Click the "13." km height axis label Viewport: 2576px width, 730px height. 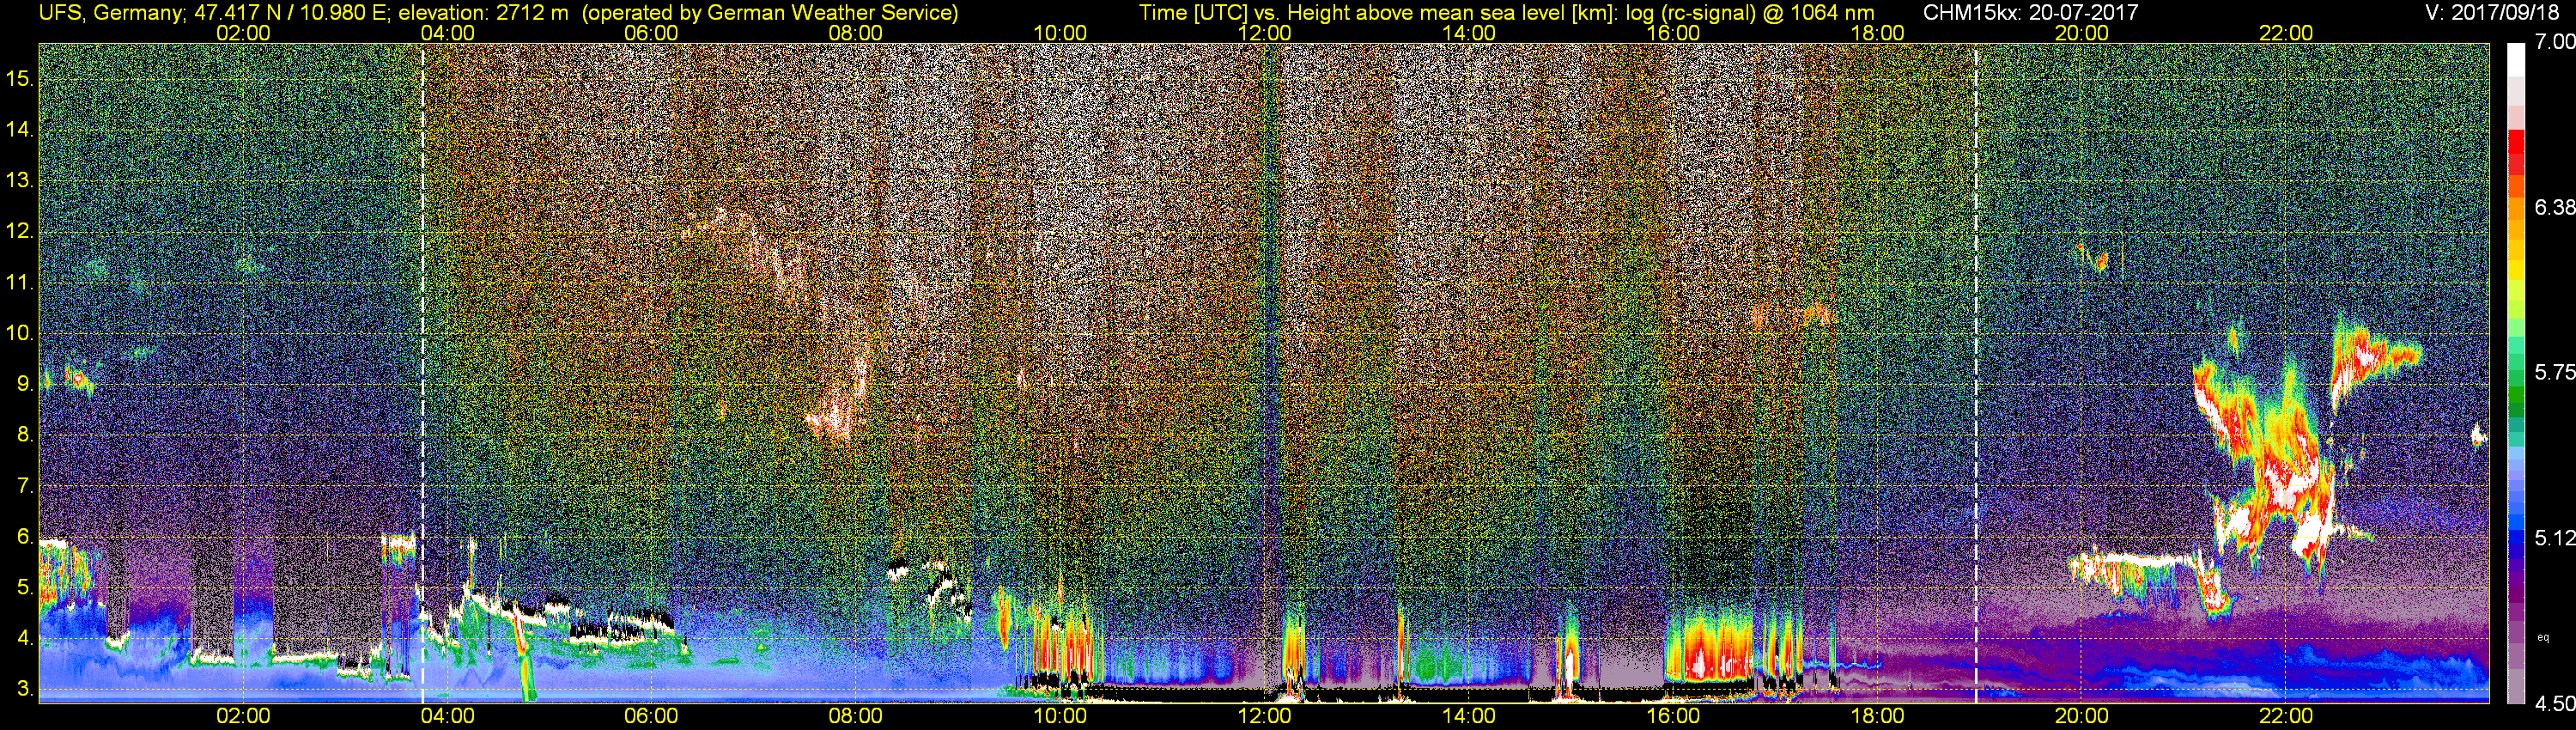coord(19,180)
